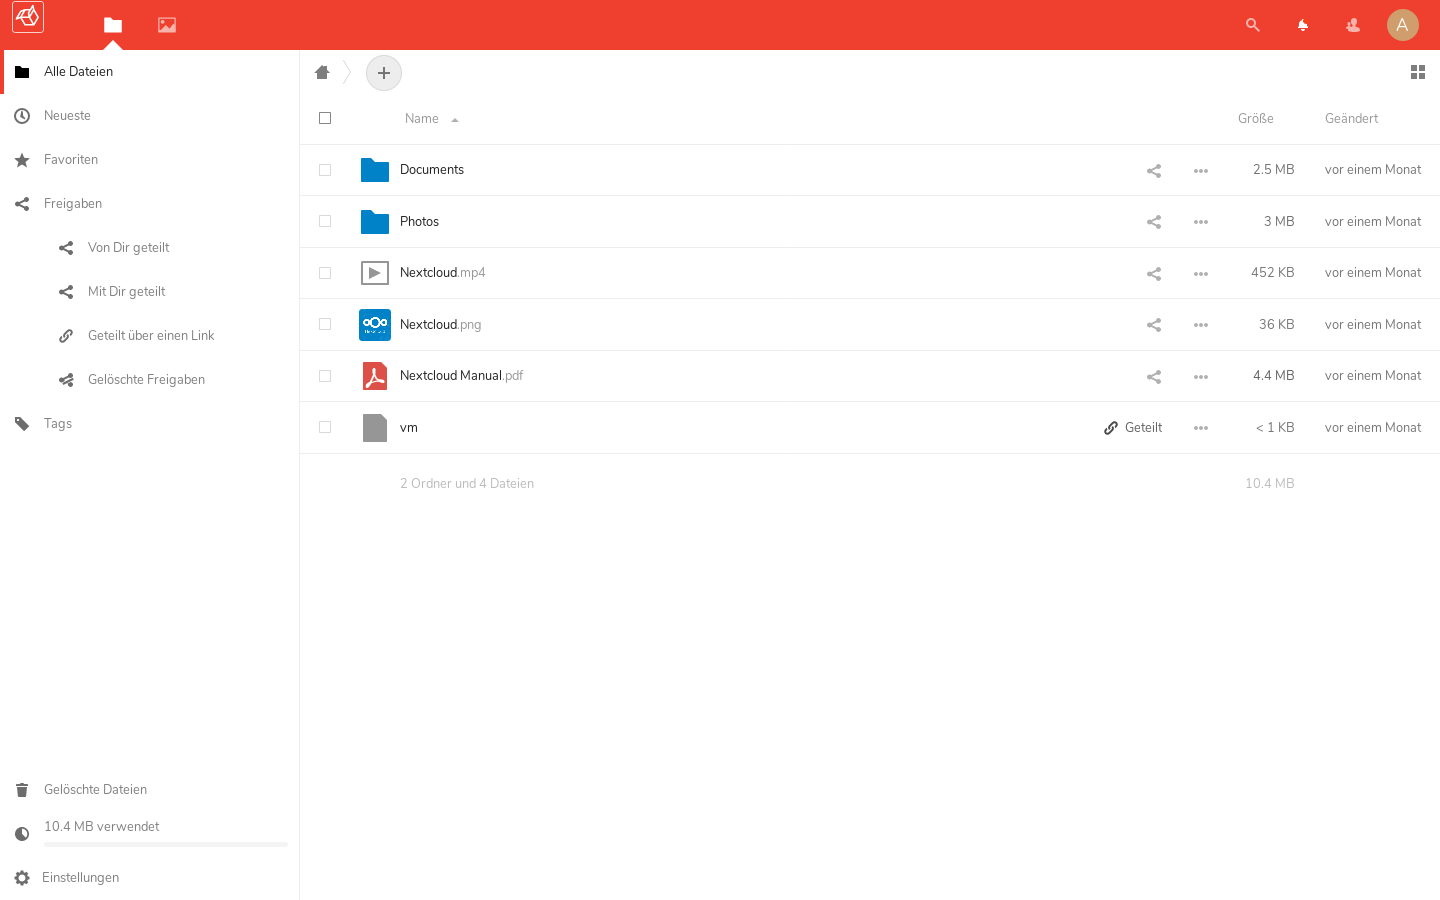Open the Photos folder icon
Screen dimensions: 1440x900
pyautogui.click(x=375, y=221)
